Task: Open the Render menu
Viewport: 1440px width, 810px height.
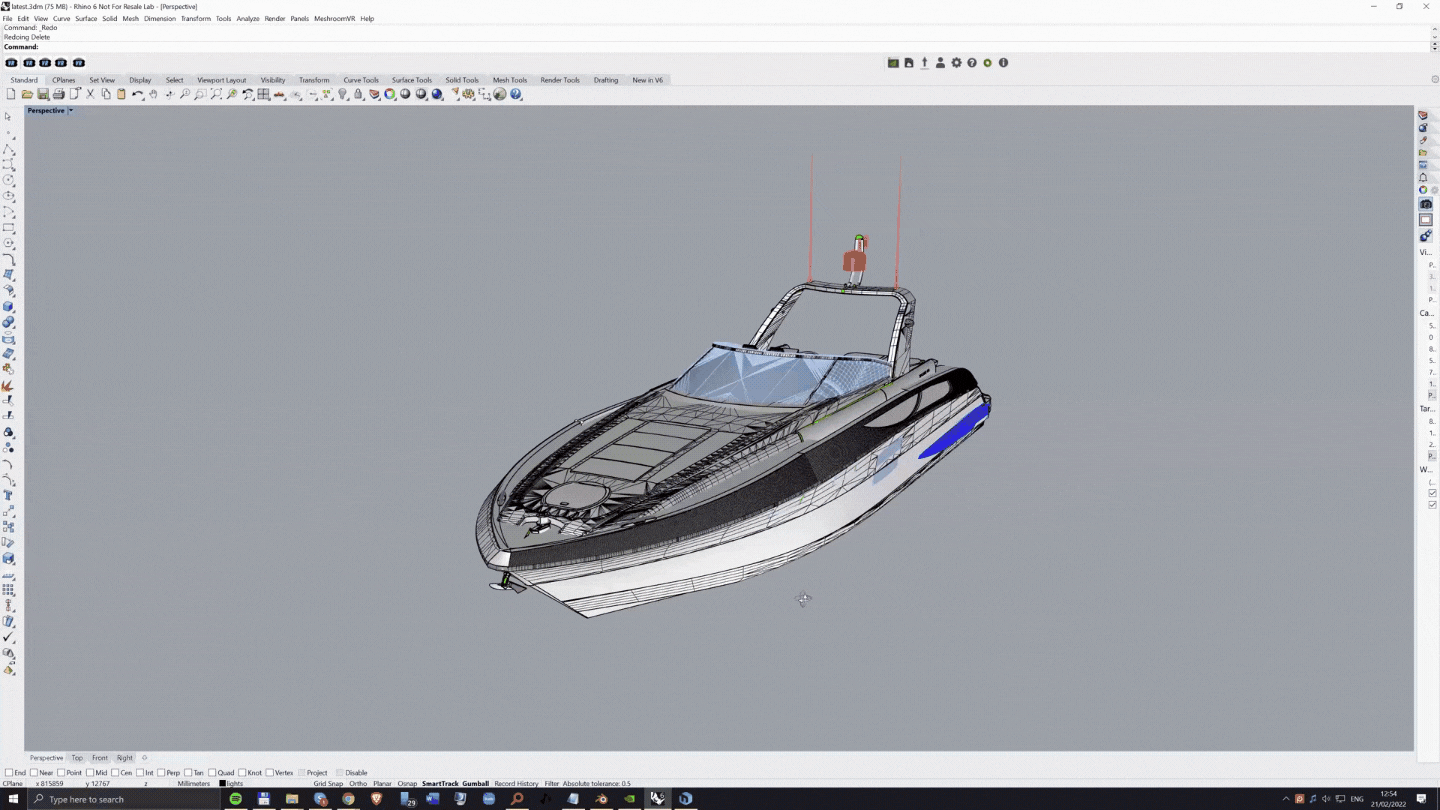Action: point(274,18)
